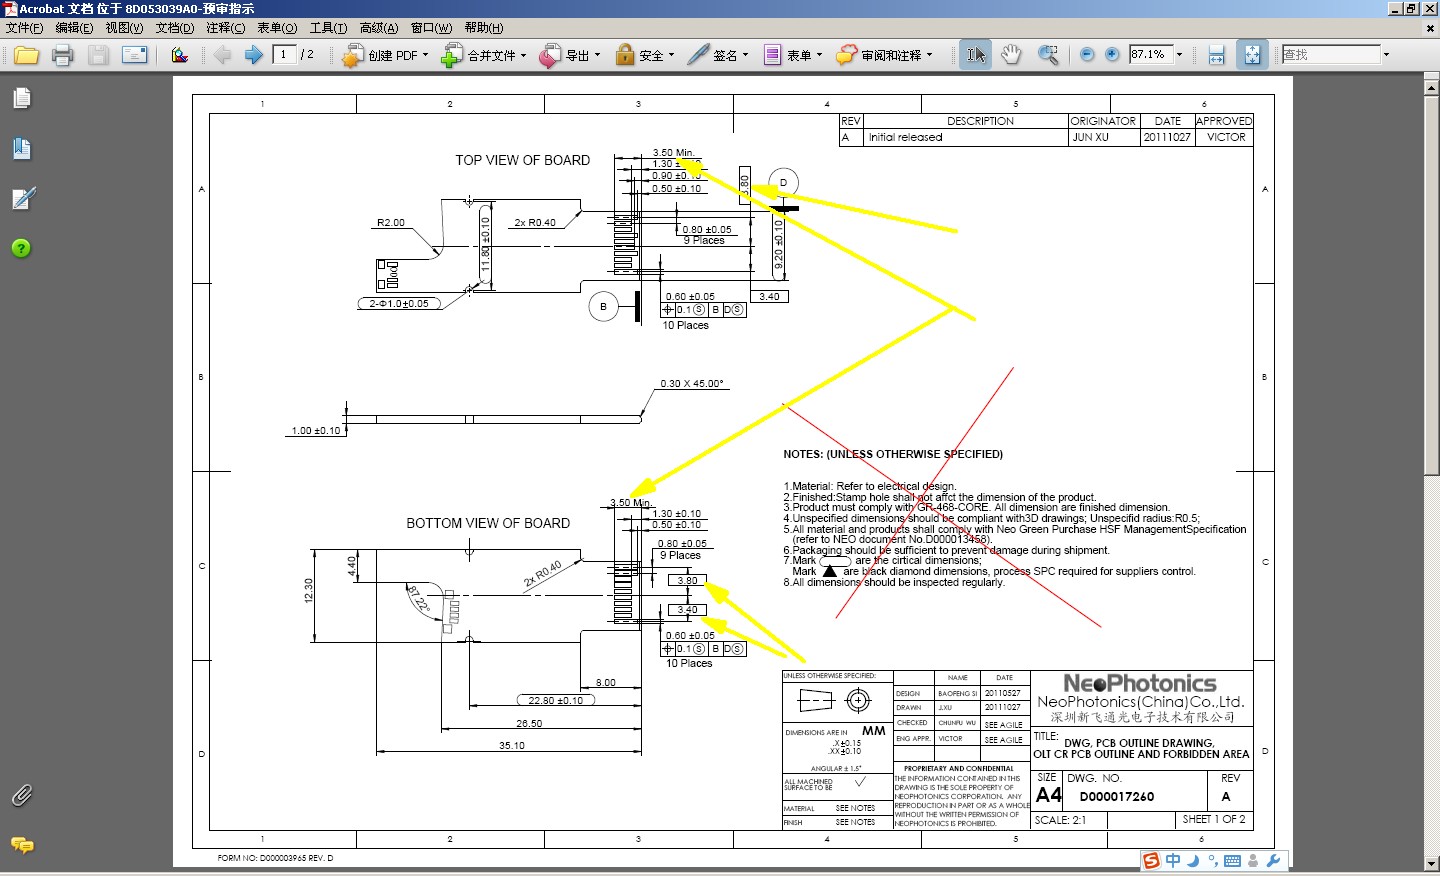Open the Bookmarks panel in sidebar
Screen dimensions: 1440x876
pyautogui.click(x=22, y=149)
